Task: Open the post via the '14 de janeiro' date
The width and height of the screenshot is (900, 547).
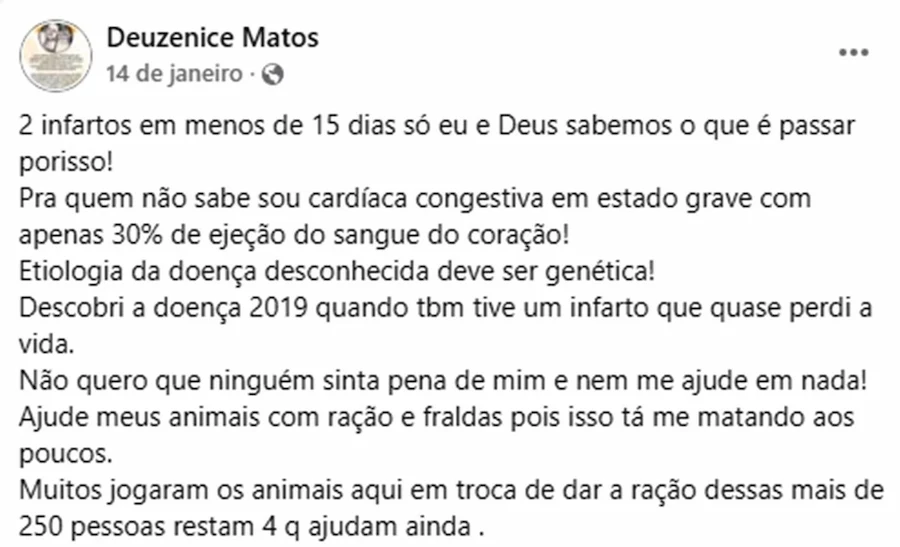Action: pos(174,74)
